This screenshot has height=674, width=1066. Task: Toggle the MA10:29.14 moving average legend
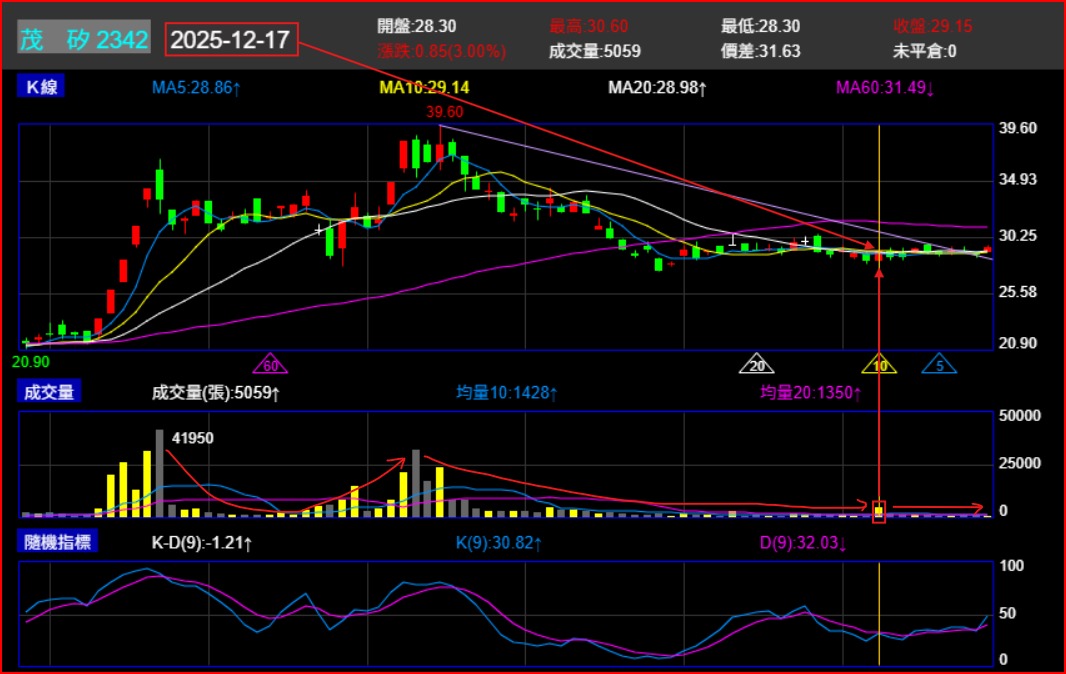pyautogui.click(x=424, y=88)
